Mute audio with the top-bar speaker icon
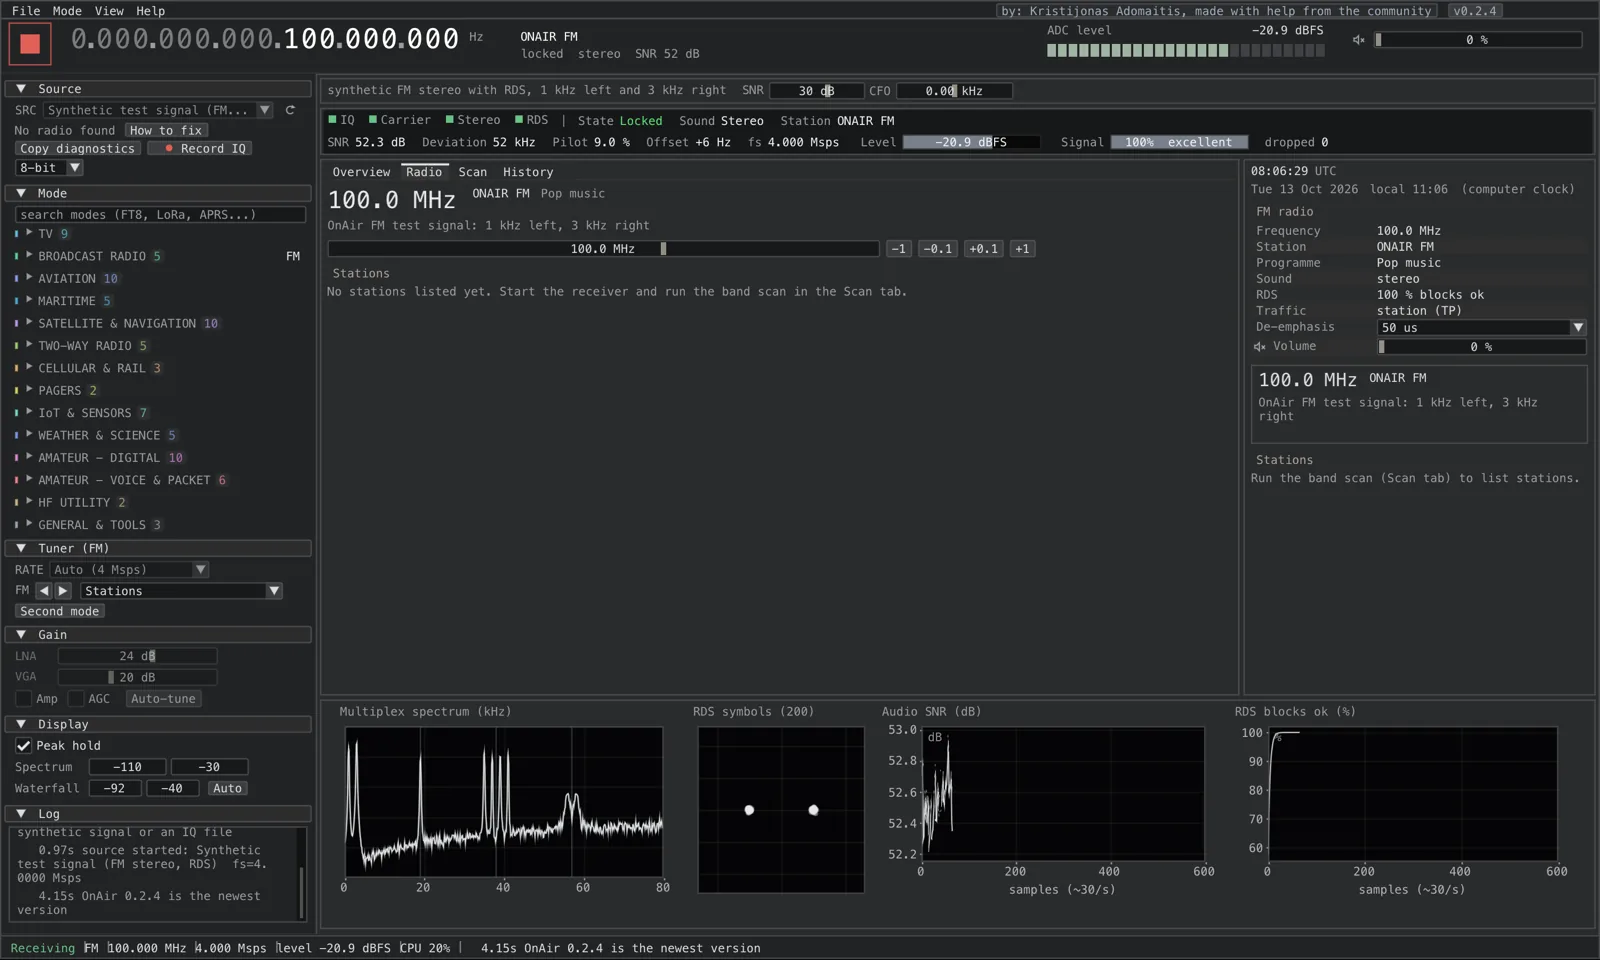This screenshot has height=960, width=1600. click(1358, 40)
